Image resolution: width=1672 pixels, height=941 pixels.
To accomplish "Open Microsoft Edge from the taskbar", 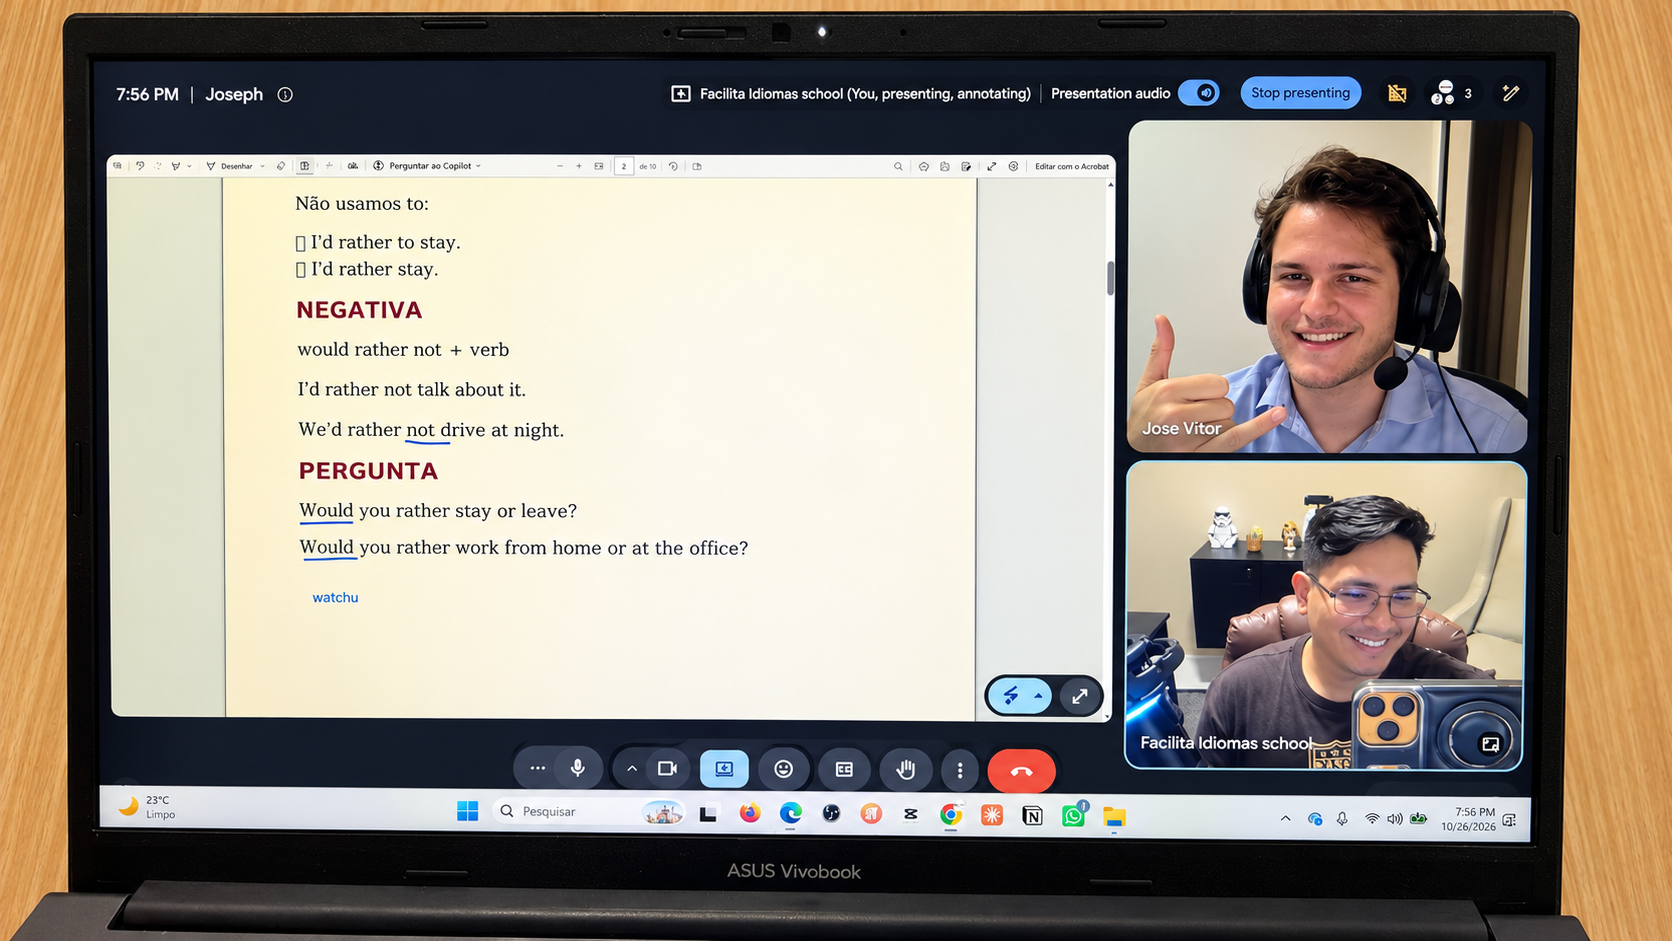I will [790, 813].
